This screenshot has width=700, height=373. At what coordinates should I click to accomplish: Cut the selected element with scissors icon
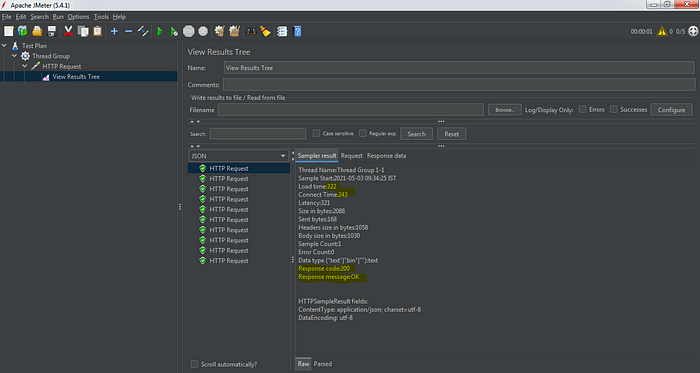tap(68, 31)
